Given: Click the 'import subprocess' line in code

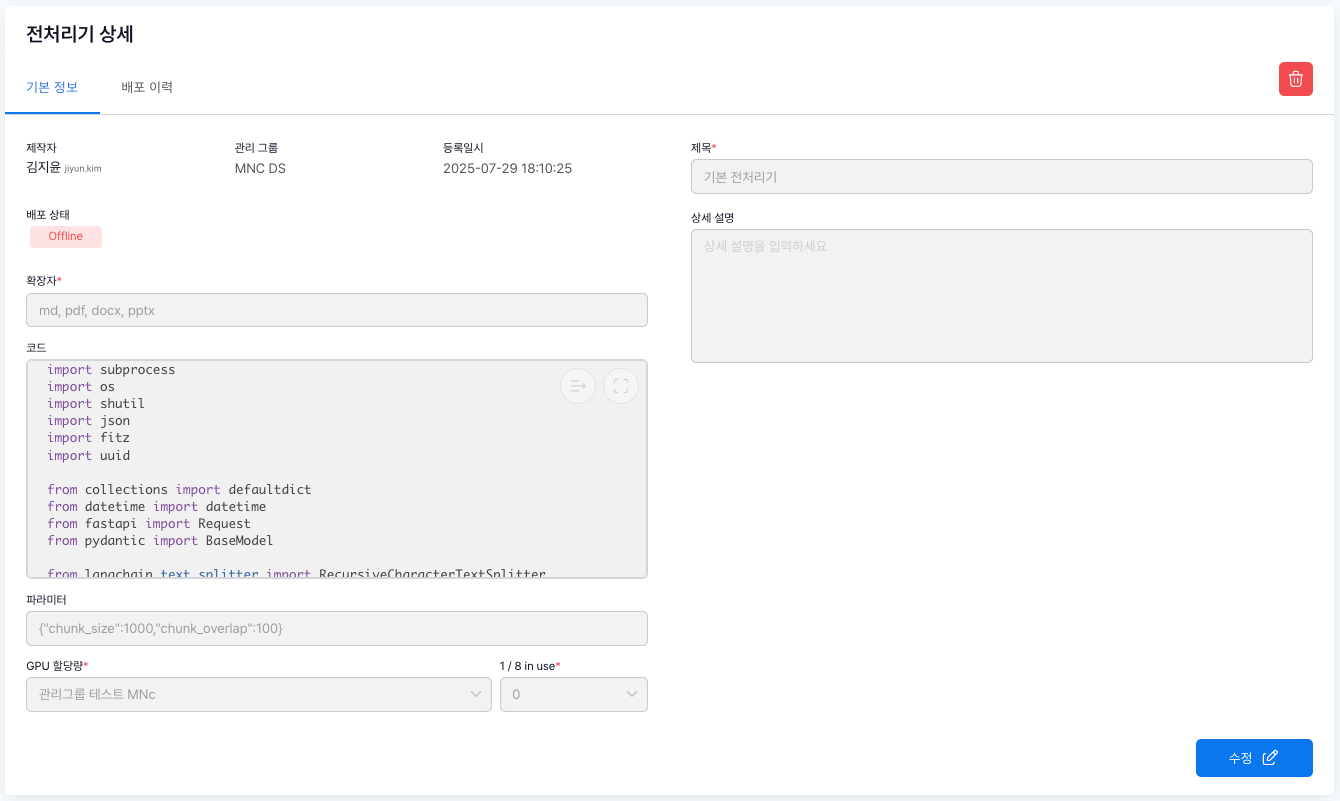Looking at the screenshot, I should pyautogui.click(x=111, y=370).
